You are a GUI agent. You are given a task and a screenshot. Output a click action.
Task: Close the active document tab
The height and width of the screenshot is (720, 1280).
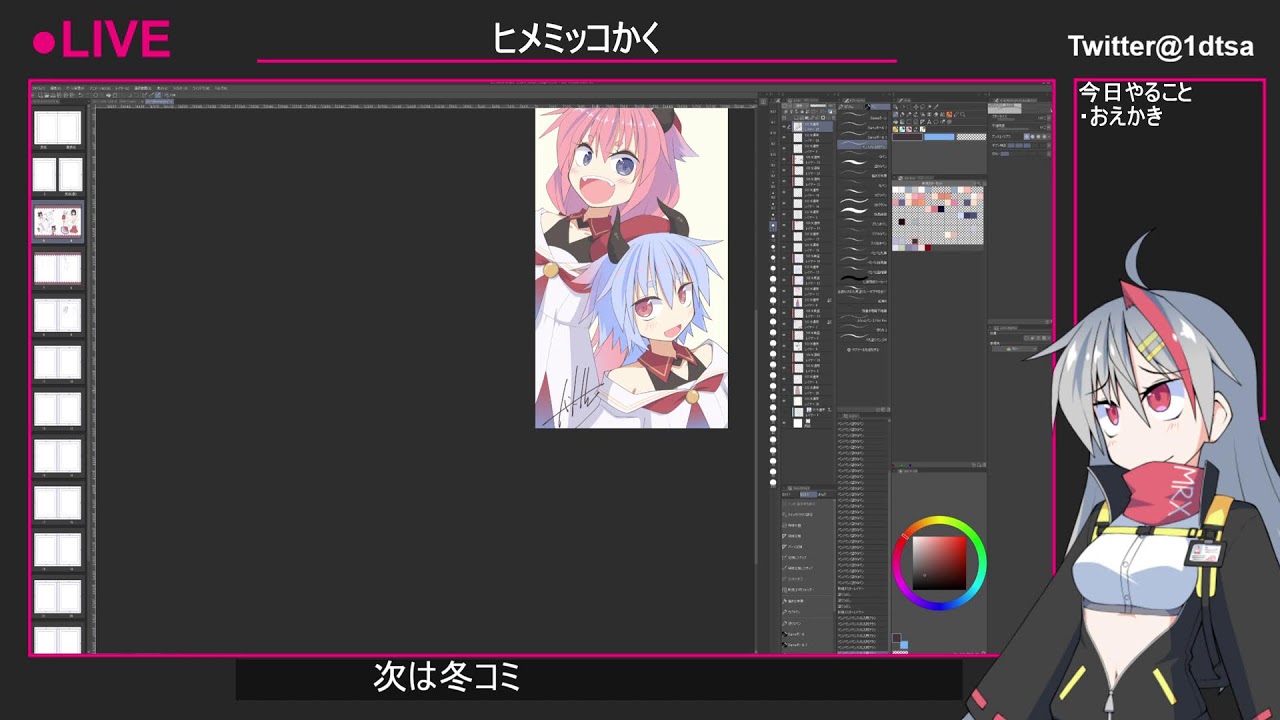171,101
